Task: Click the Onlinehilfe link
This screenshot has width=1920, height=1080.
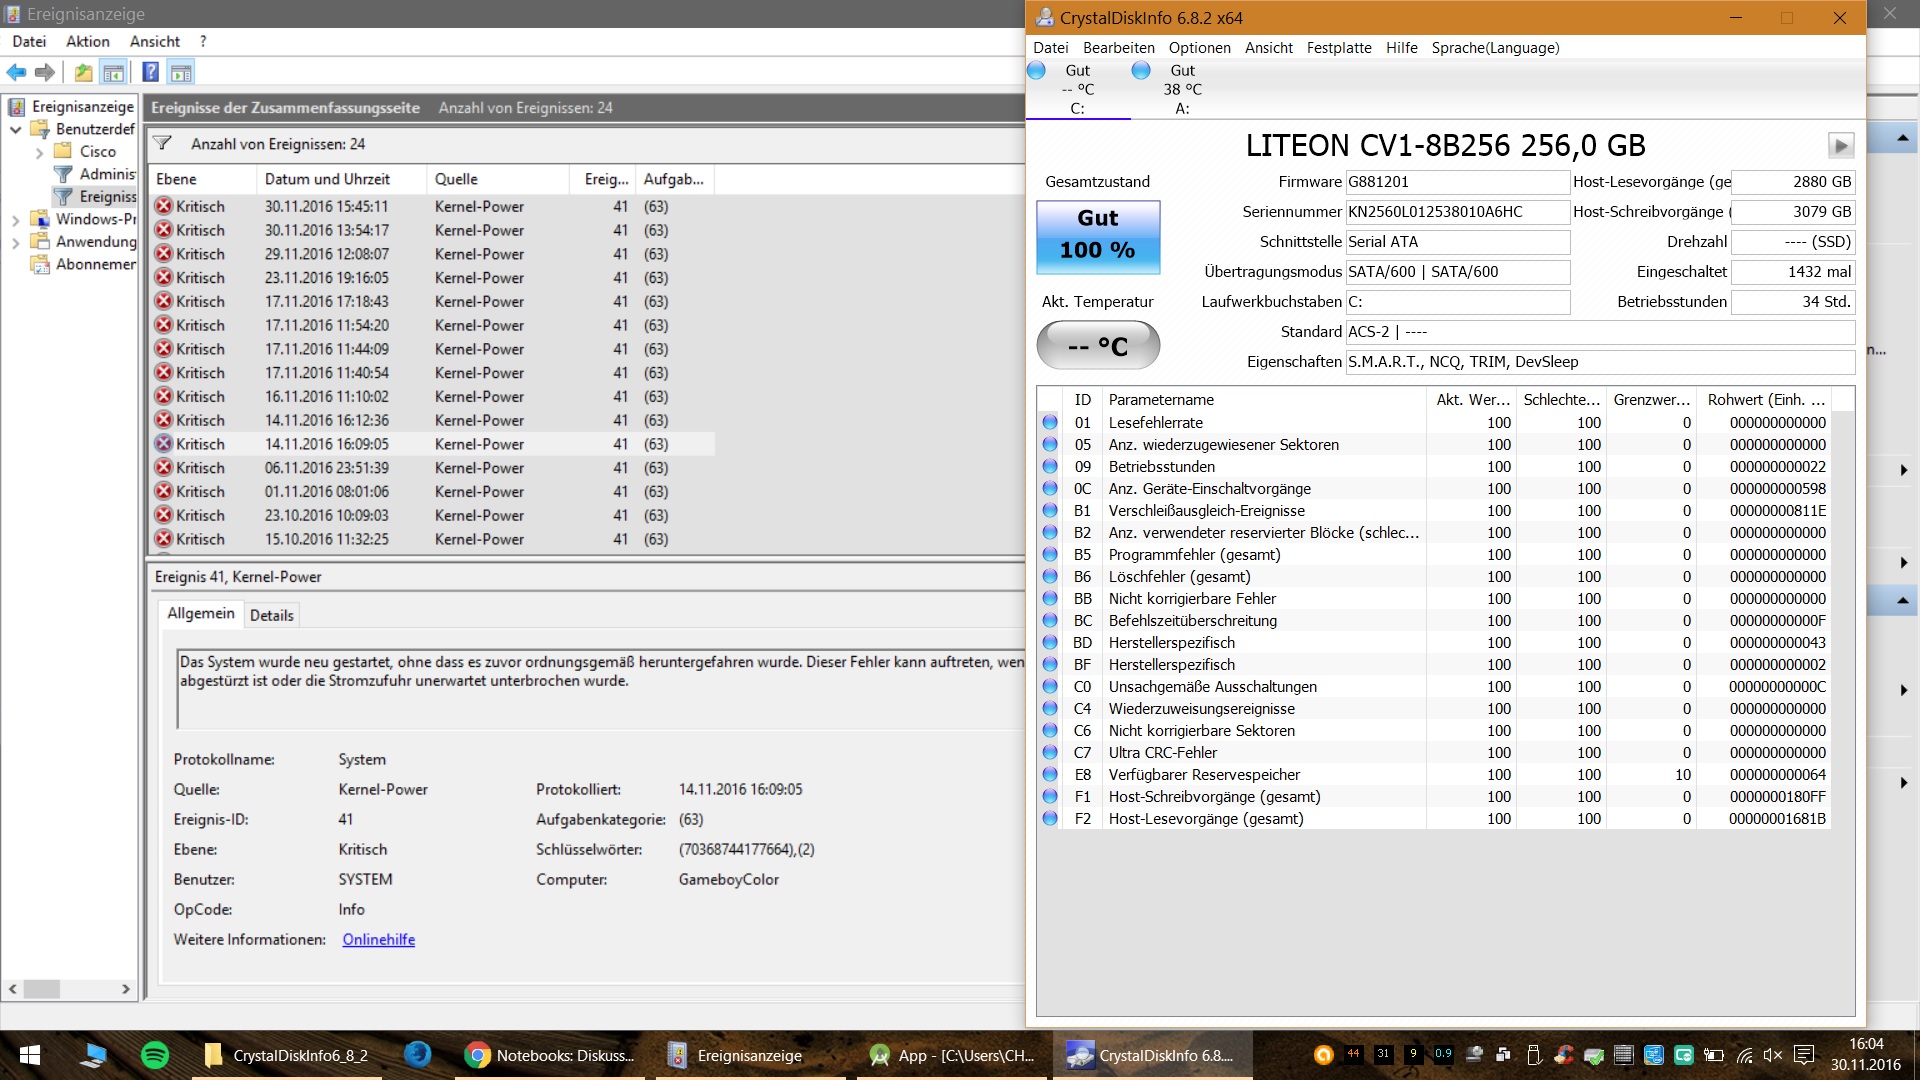Action: (x=378, y=939)
